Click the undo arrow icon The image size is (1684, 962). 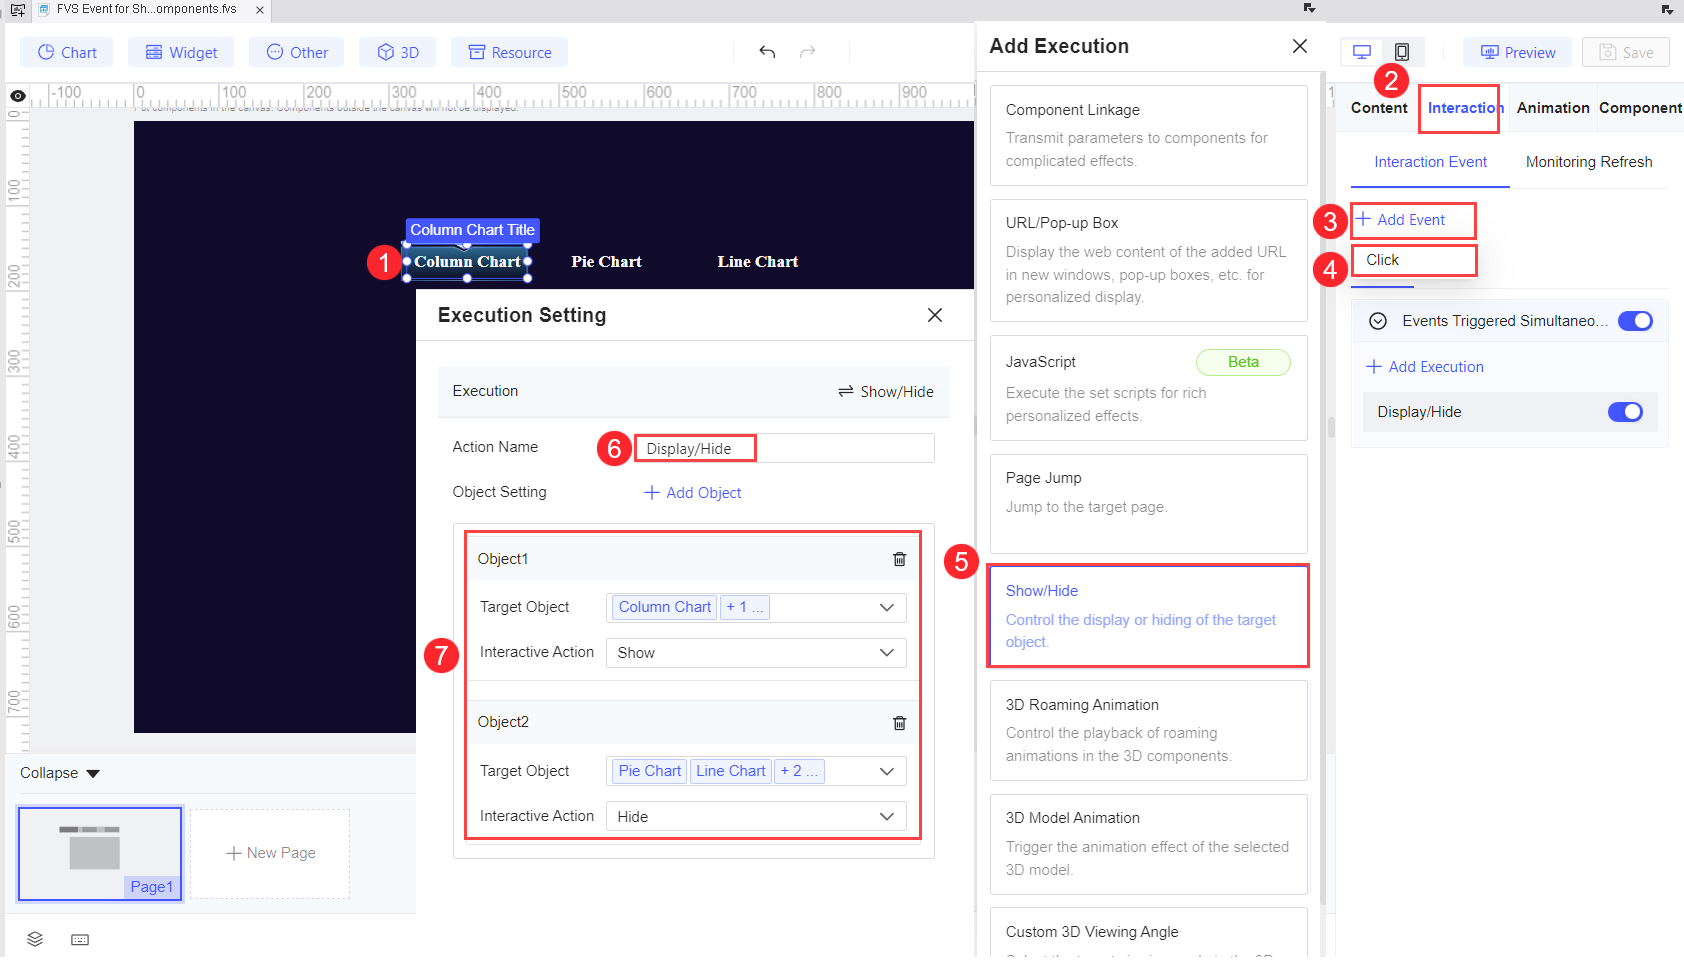(767, 52)
